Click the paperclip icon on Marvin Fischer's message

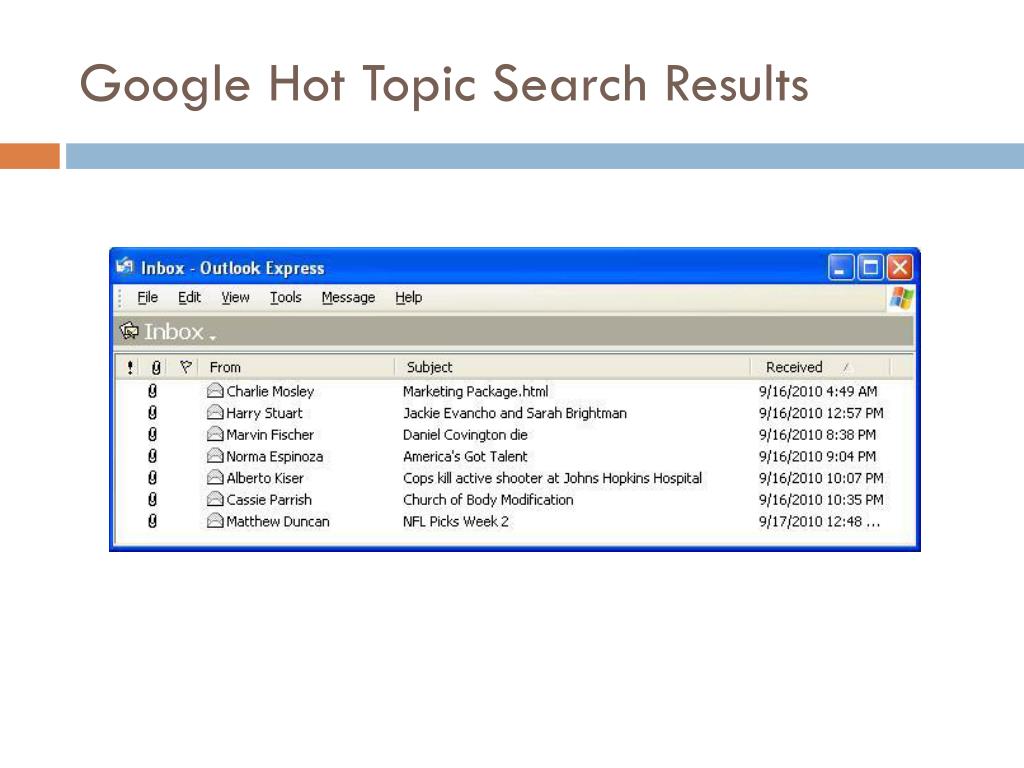click(152, 434)
